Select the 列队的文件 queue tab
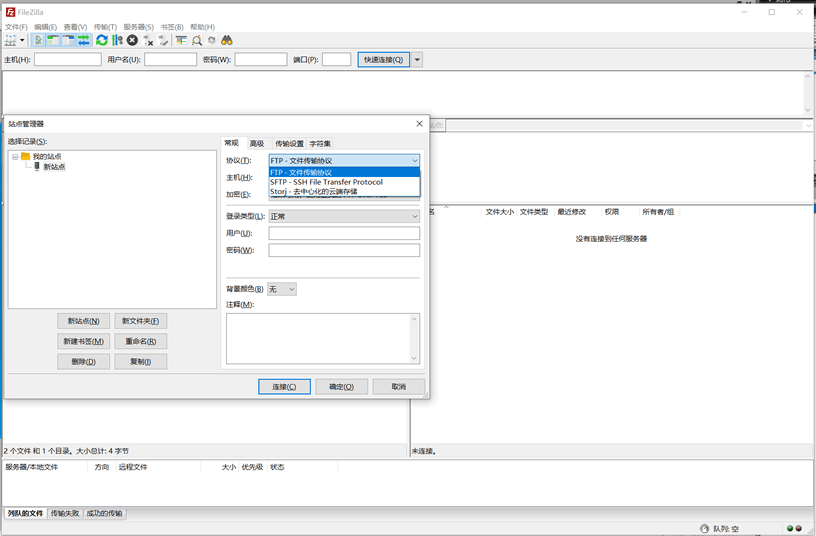This screenshot has height=536, width=816. point(25,514)
